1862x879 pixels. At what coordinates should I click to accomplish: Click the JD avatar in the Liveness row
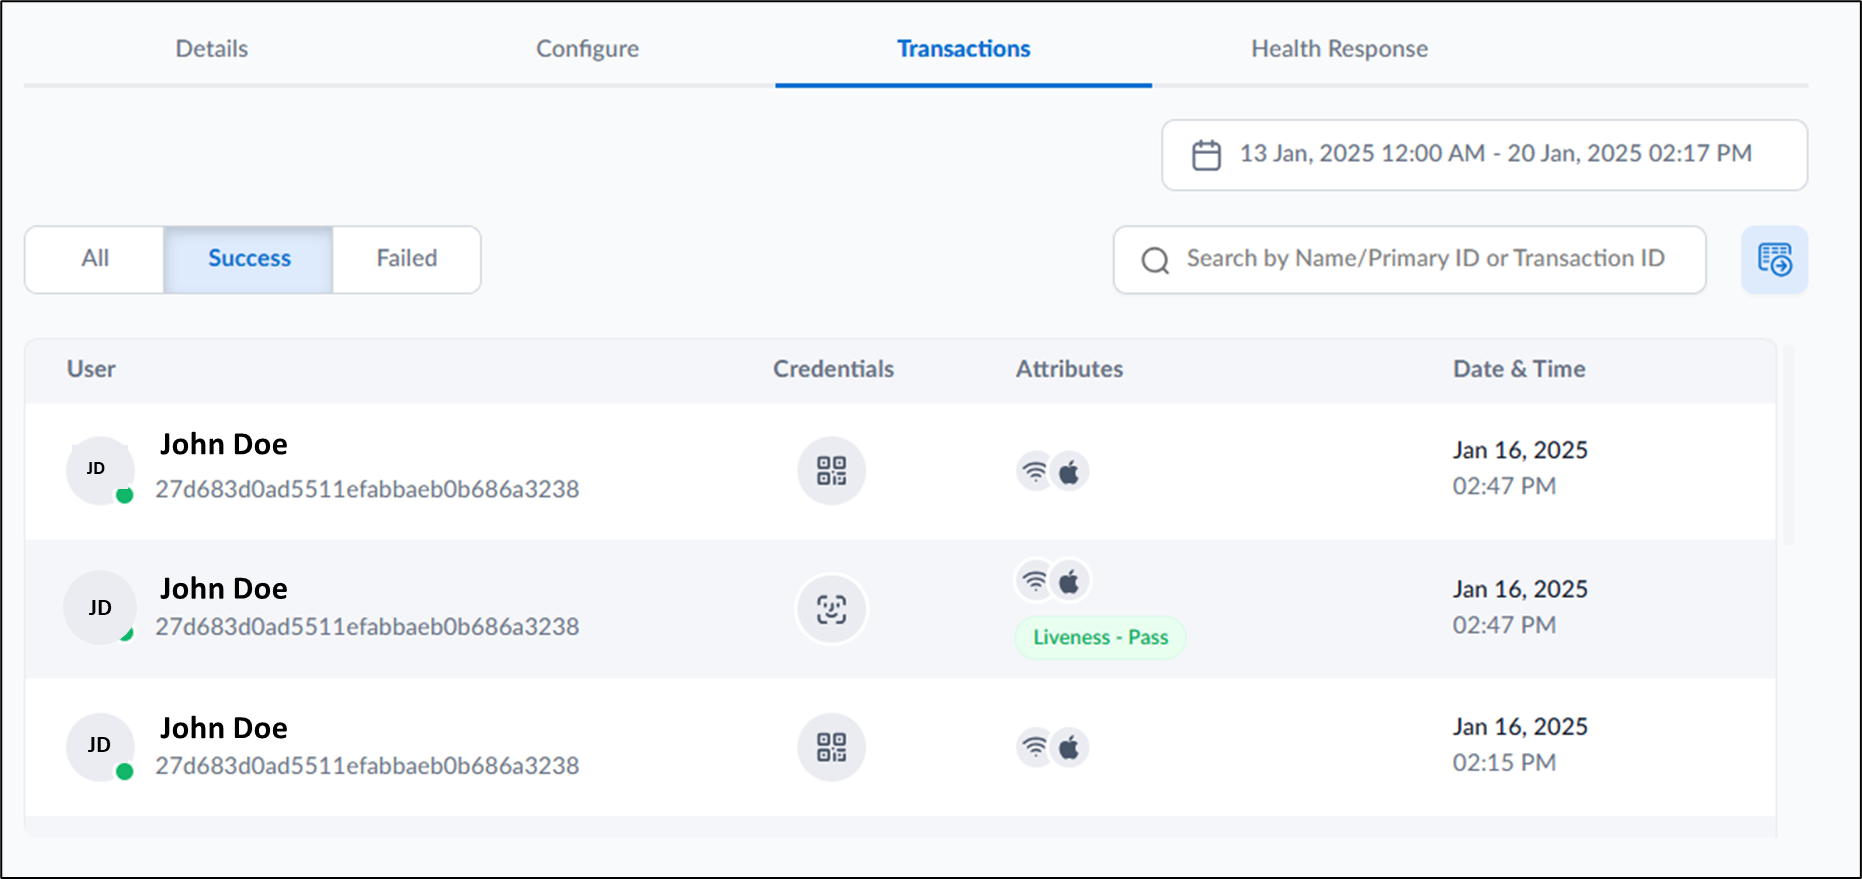100,607
